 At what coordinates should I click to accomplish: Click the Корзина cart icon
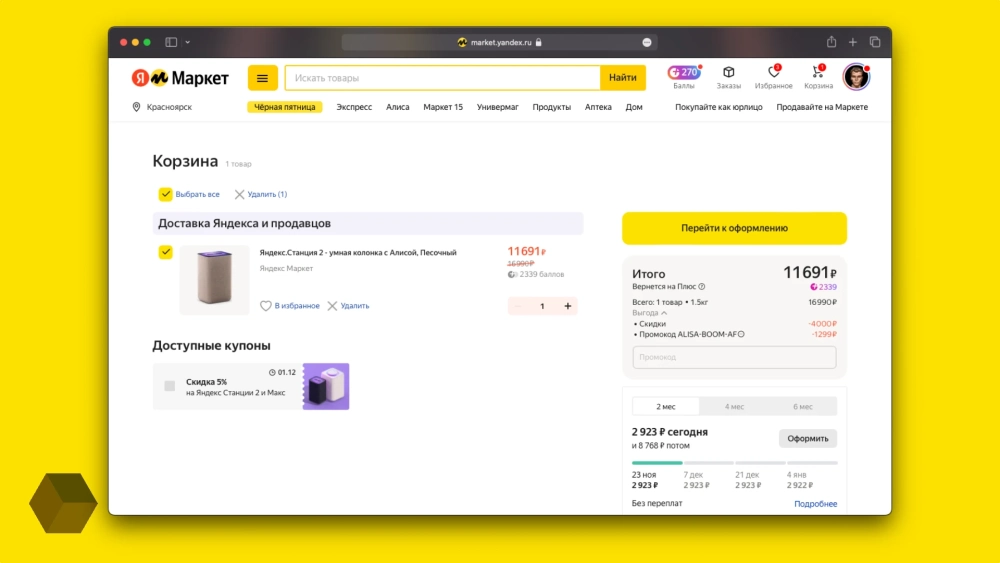(818, 74)
